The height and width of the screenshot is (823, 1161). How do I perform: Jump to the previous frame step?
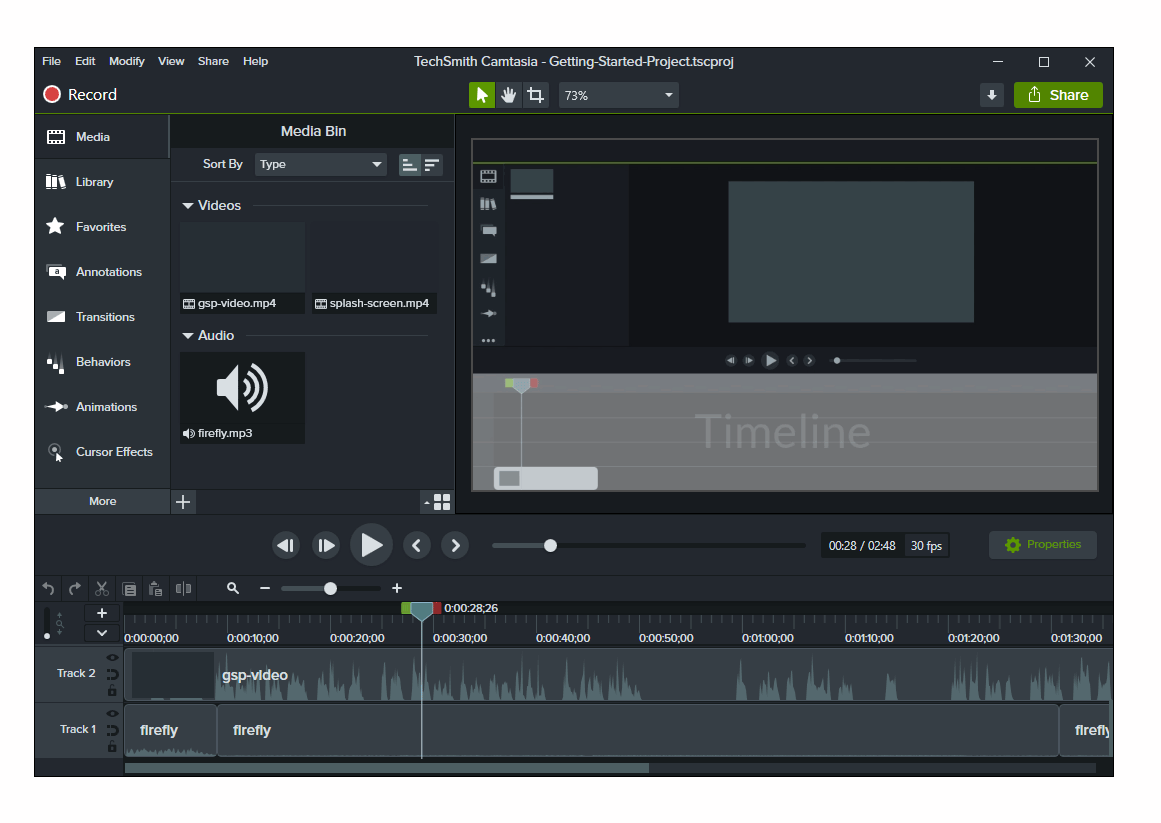286,545
